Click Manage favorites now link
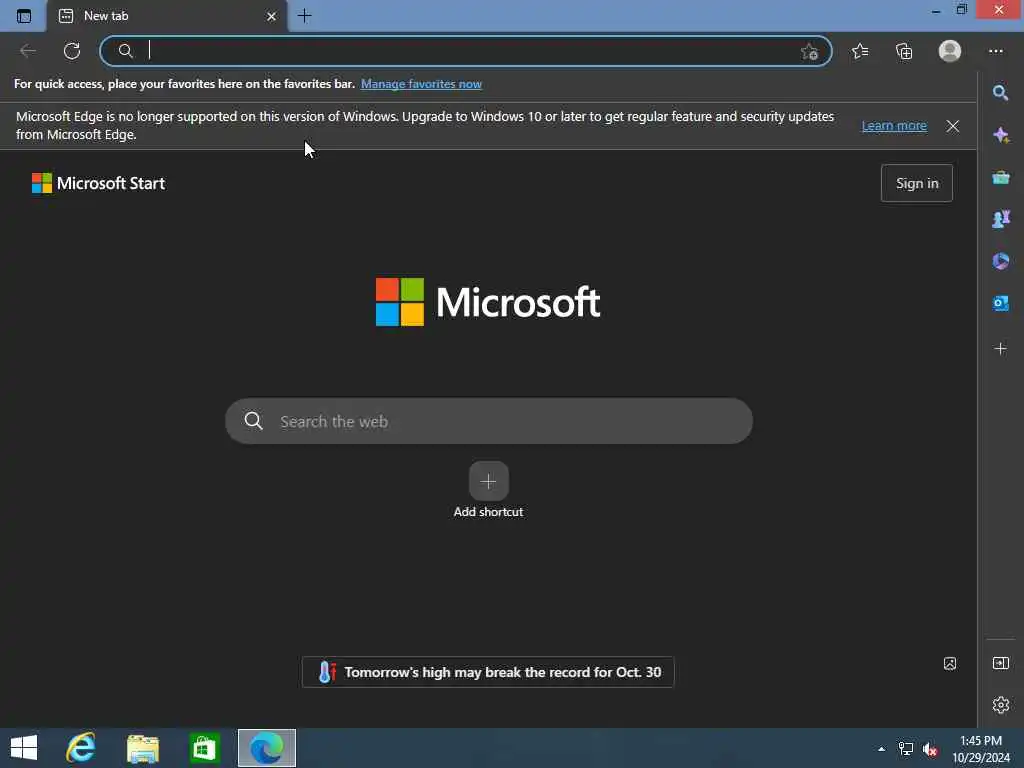Screen dimensions: 1024x768 tap(421, 84)
